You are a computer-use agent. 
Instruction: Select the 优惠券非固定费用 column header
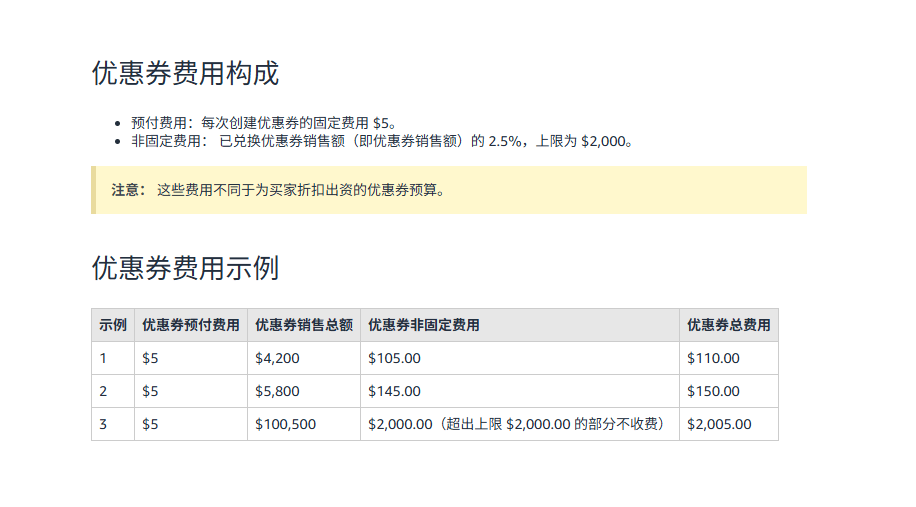[424, 325]
